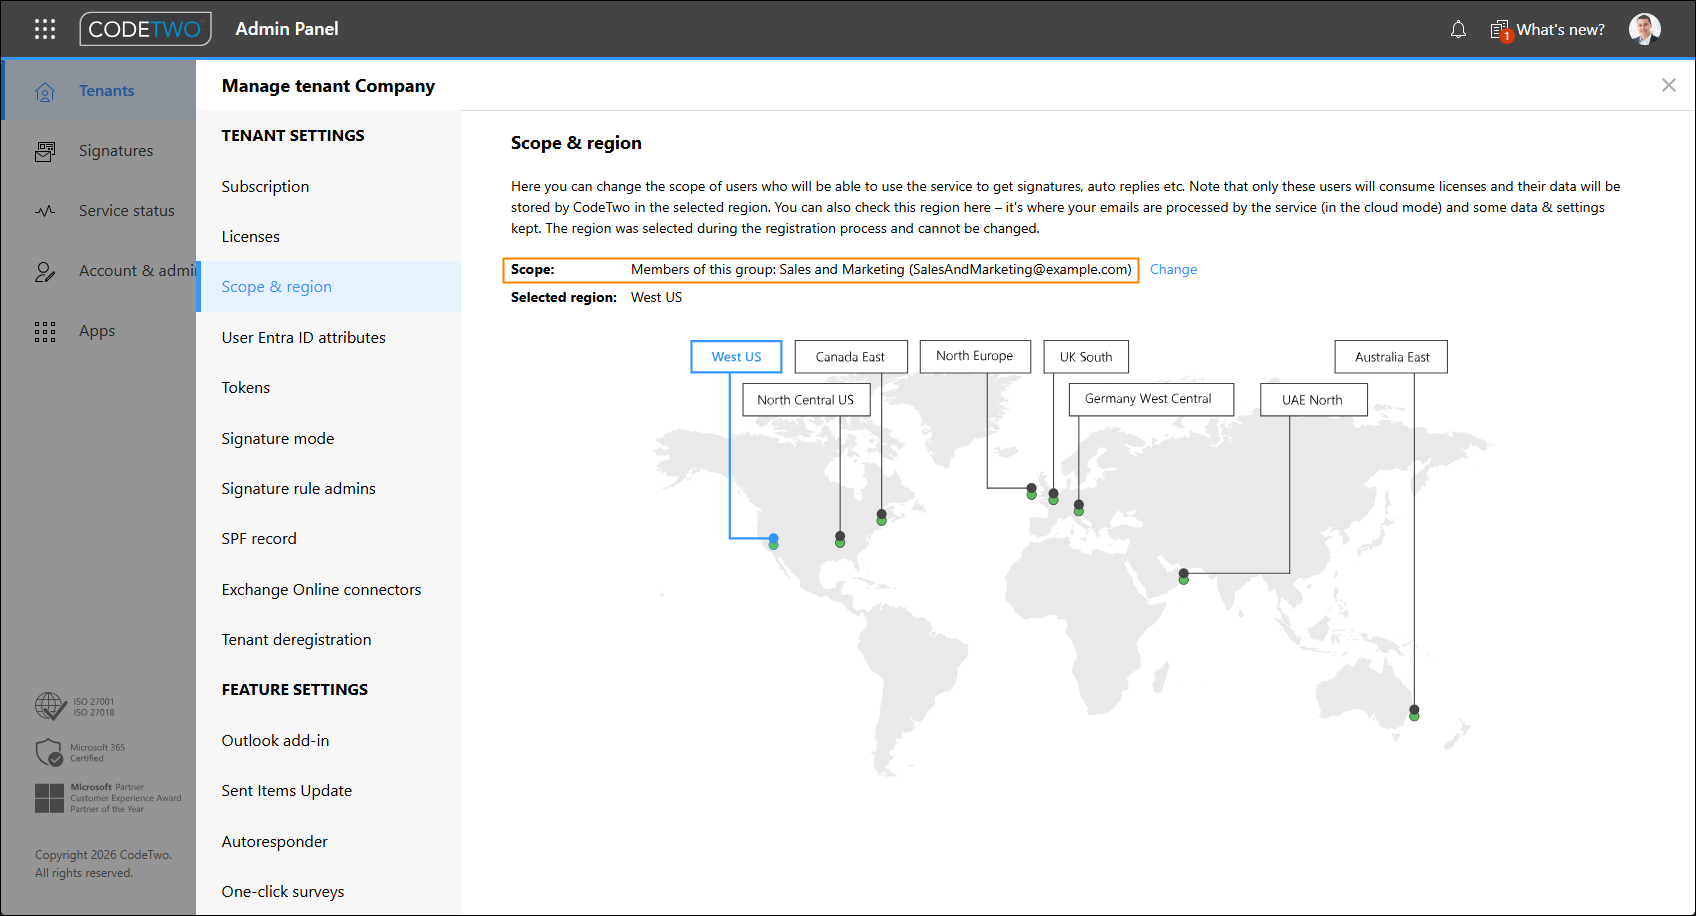Click the 'Selected region: West US' value
Viewport: 1696px width, 916px height.
[x=656, y=297]
